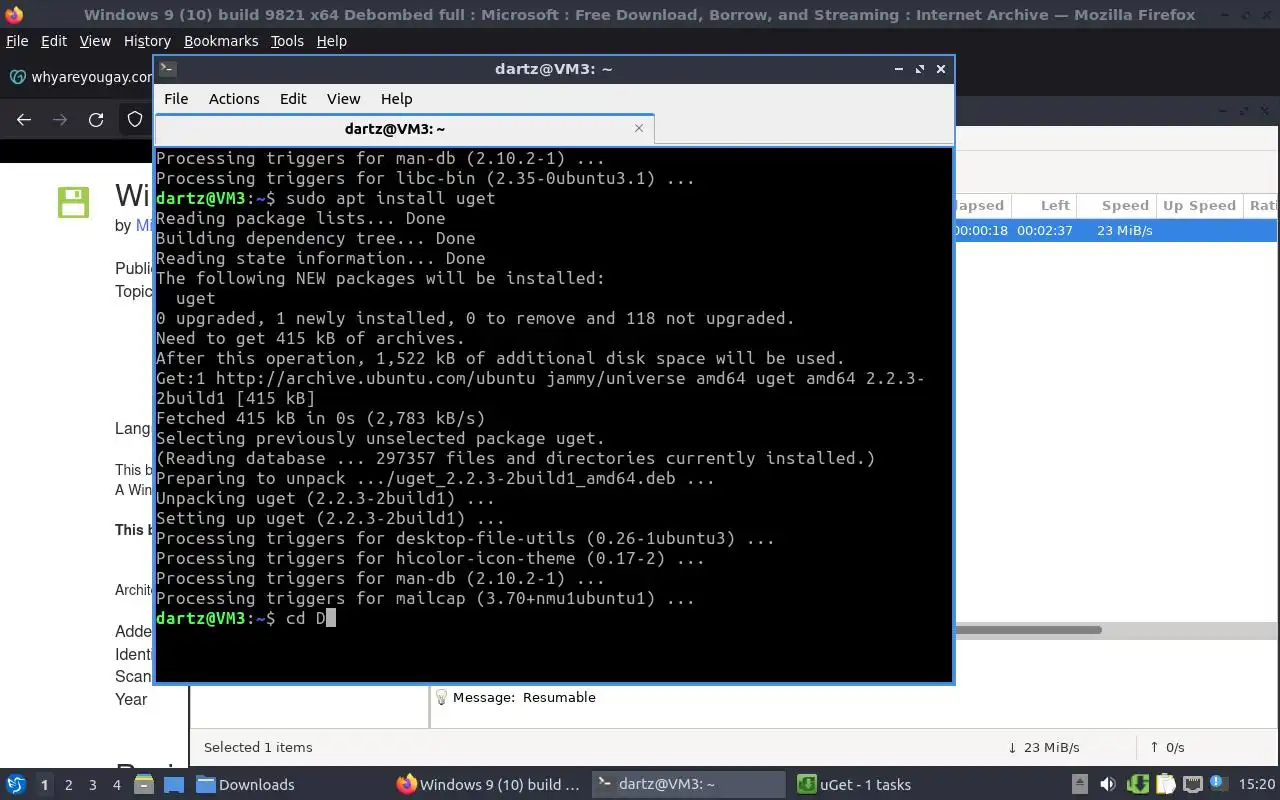Open the terminal's Help menu
The width and height of the screenshot is (1280, 800).
point(396,99)
